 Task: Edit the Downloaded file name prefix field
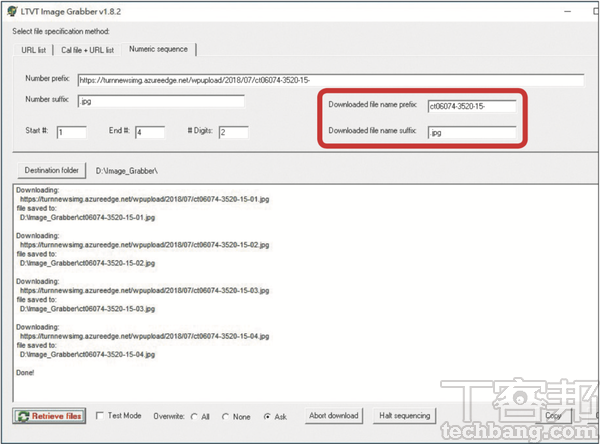point(472,106)
